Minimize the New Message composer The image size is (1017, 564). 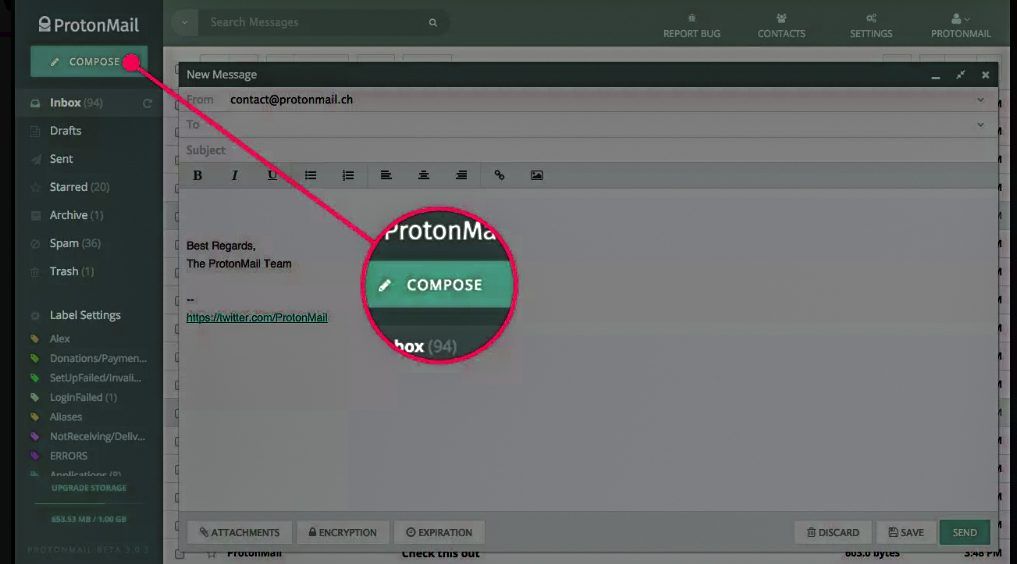point(935,76)
